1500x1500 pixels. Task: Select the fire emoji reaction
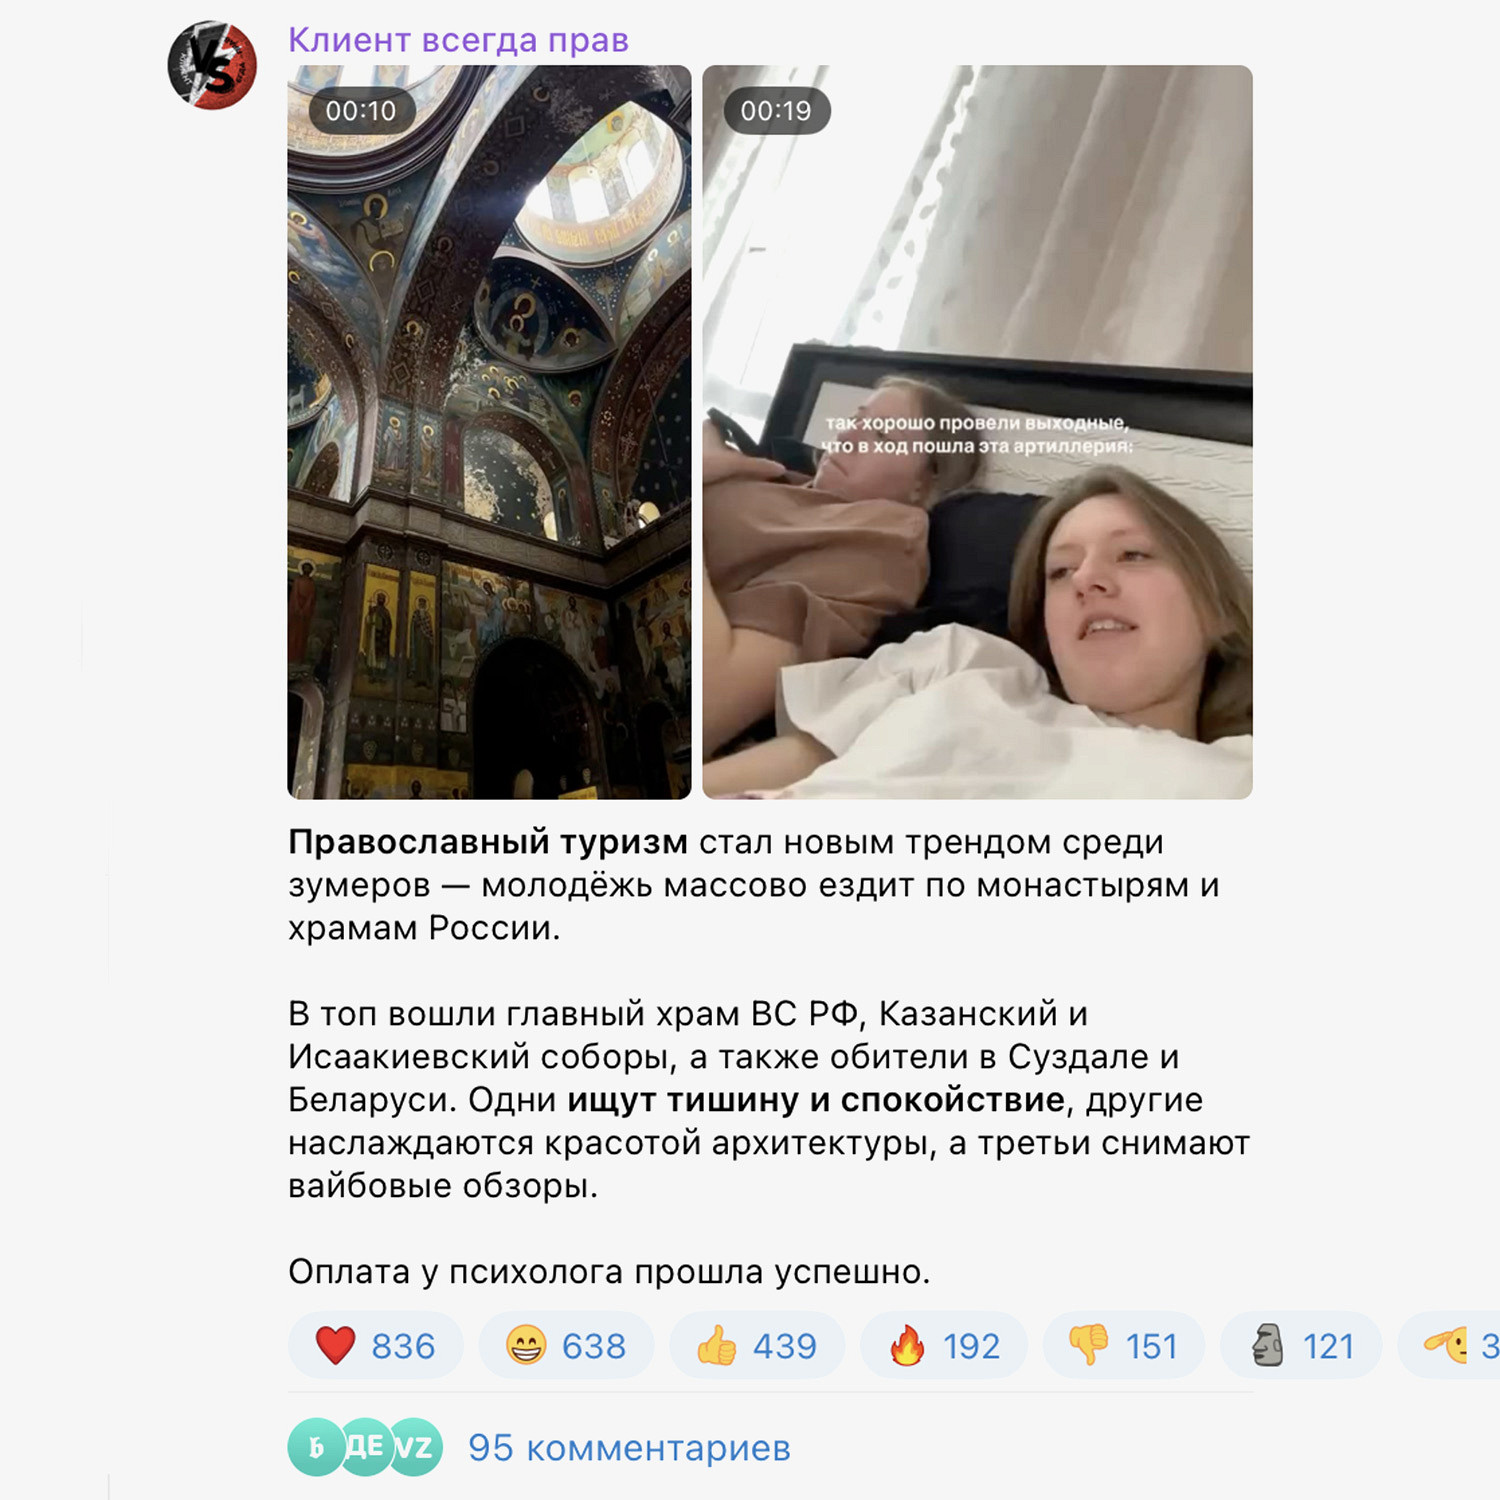[944, 1345]
